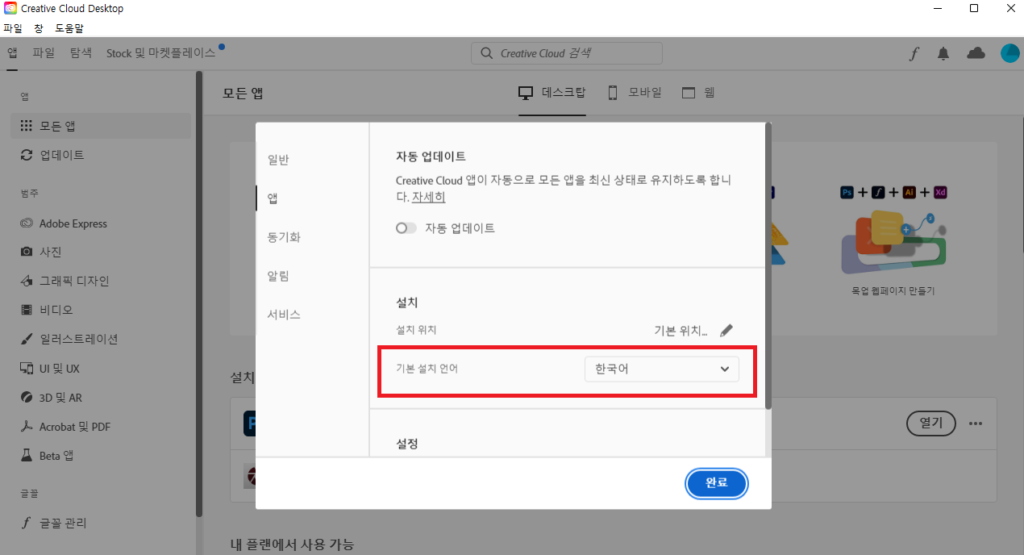
Task: Click the search magnifier icon
Action: 487,53
